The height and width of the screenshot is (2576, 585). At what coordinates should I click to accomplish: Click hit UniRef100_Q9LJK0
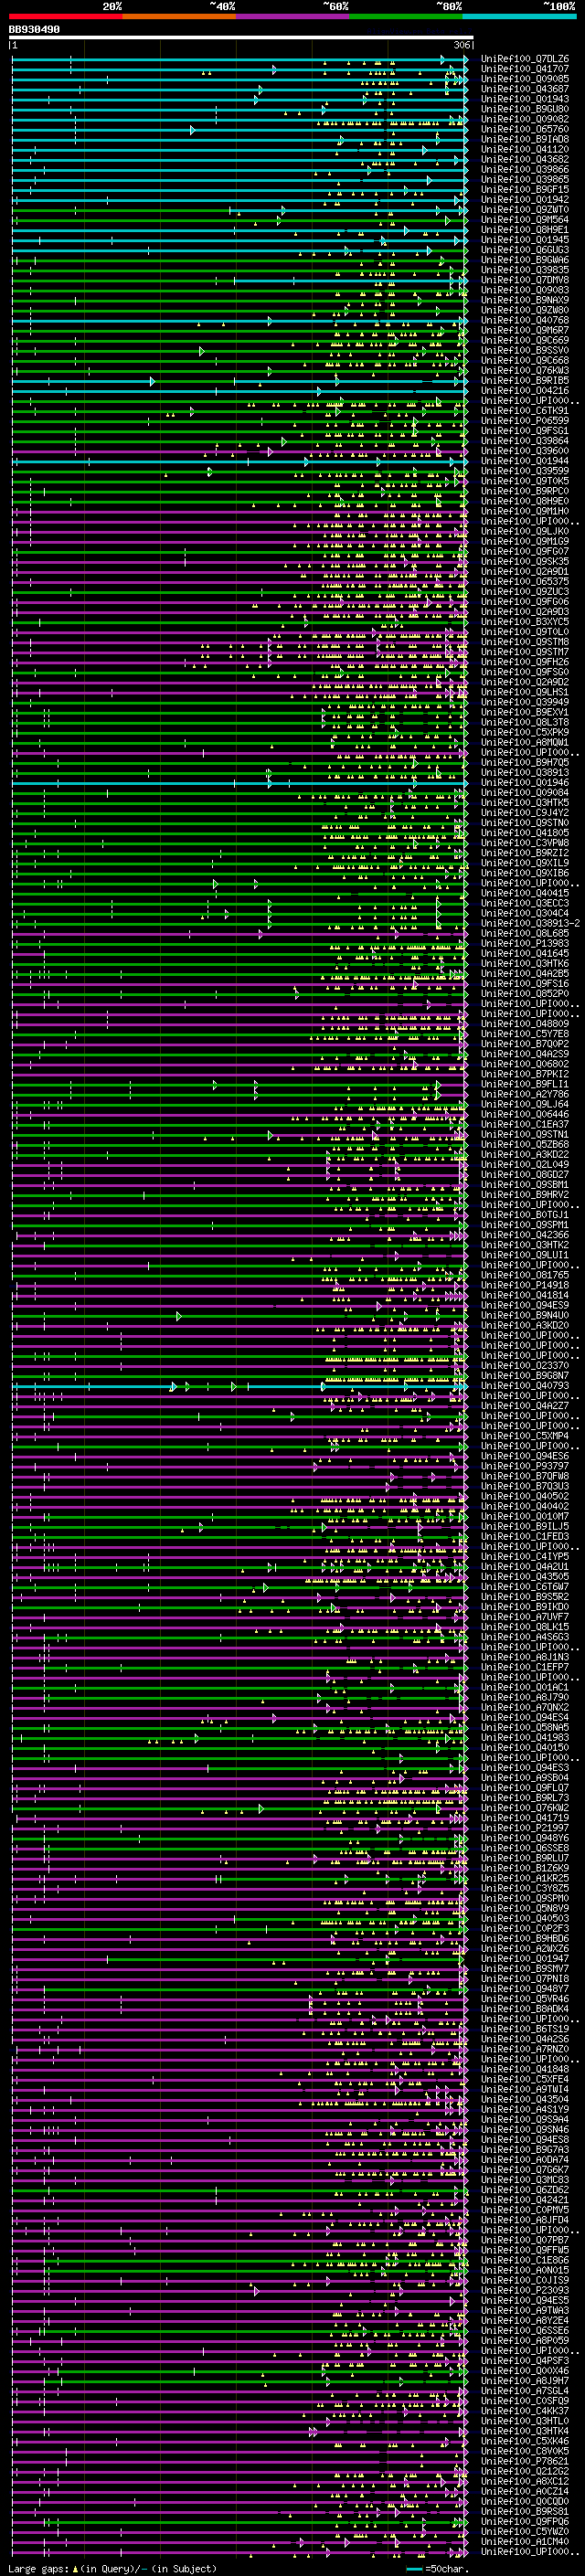525,531
